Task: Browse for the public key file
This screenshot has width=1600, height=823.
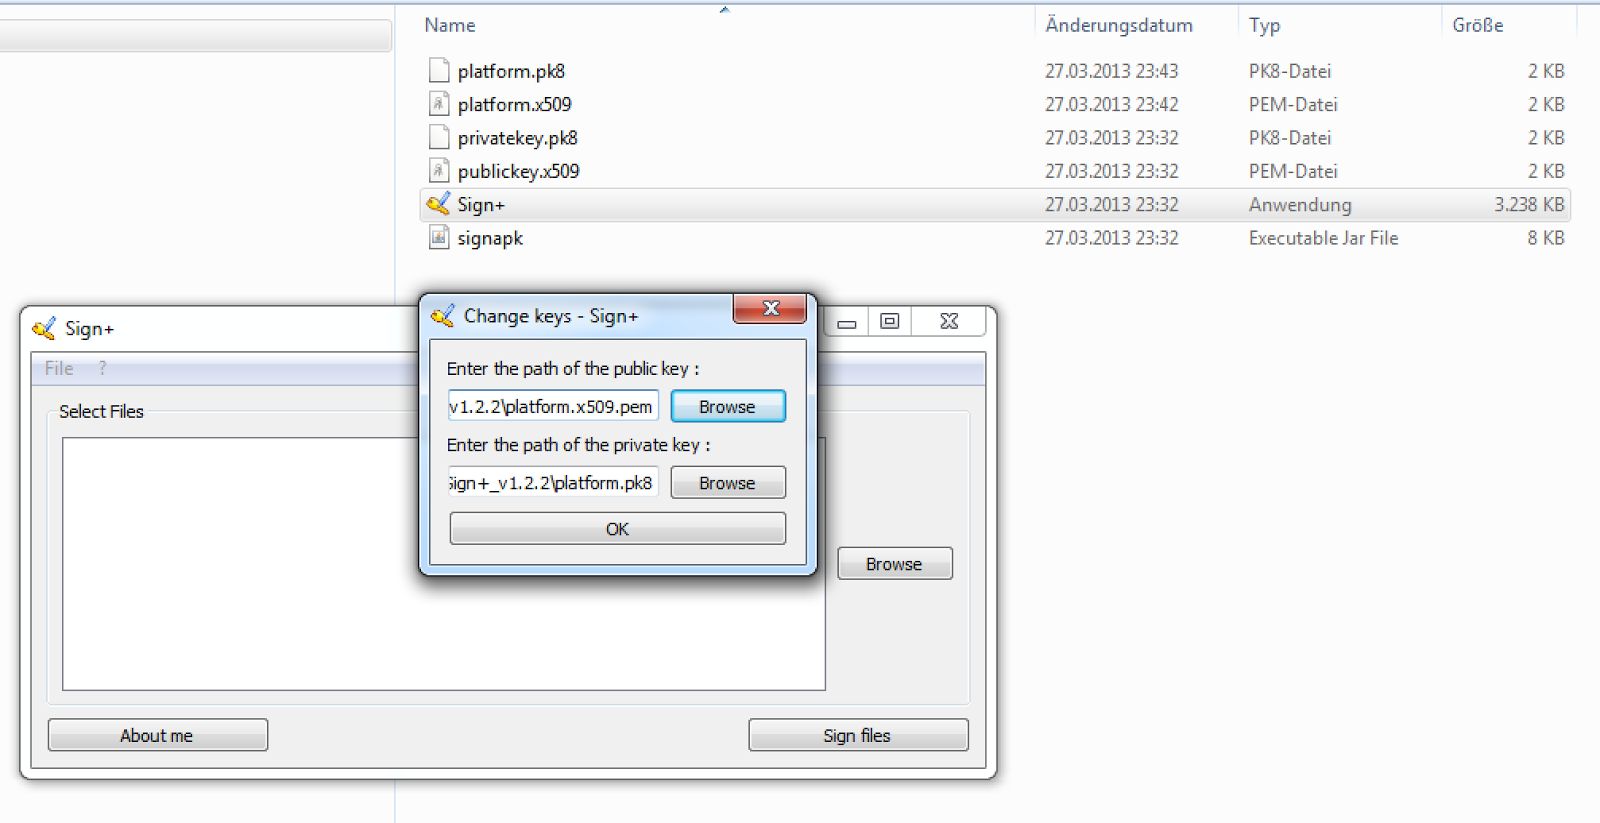Action: 728,407
